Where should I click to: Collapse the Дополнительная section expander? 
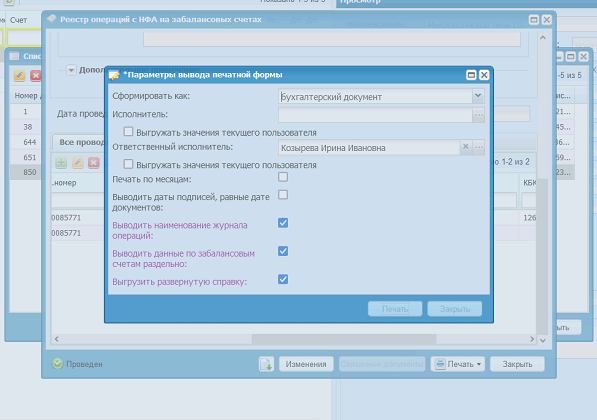point(71,70)
